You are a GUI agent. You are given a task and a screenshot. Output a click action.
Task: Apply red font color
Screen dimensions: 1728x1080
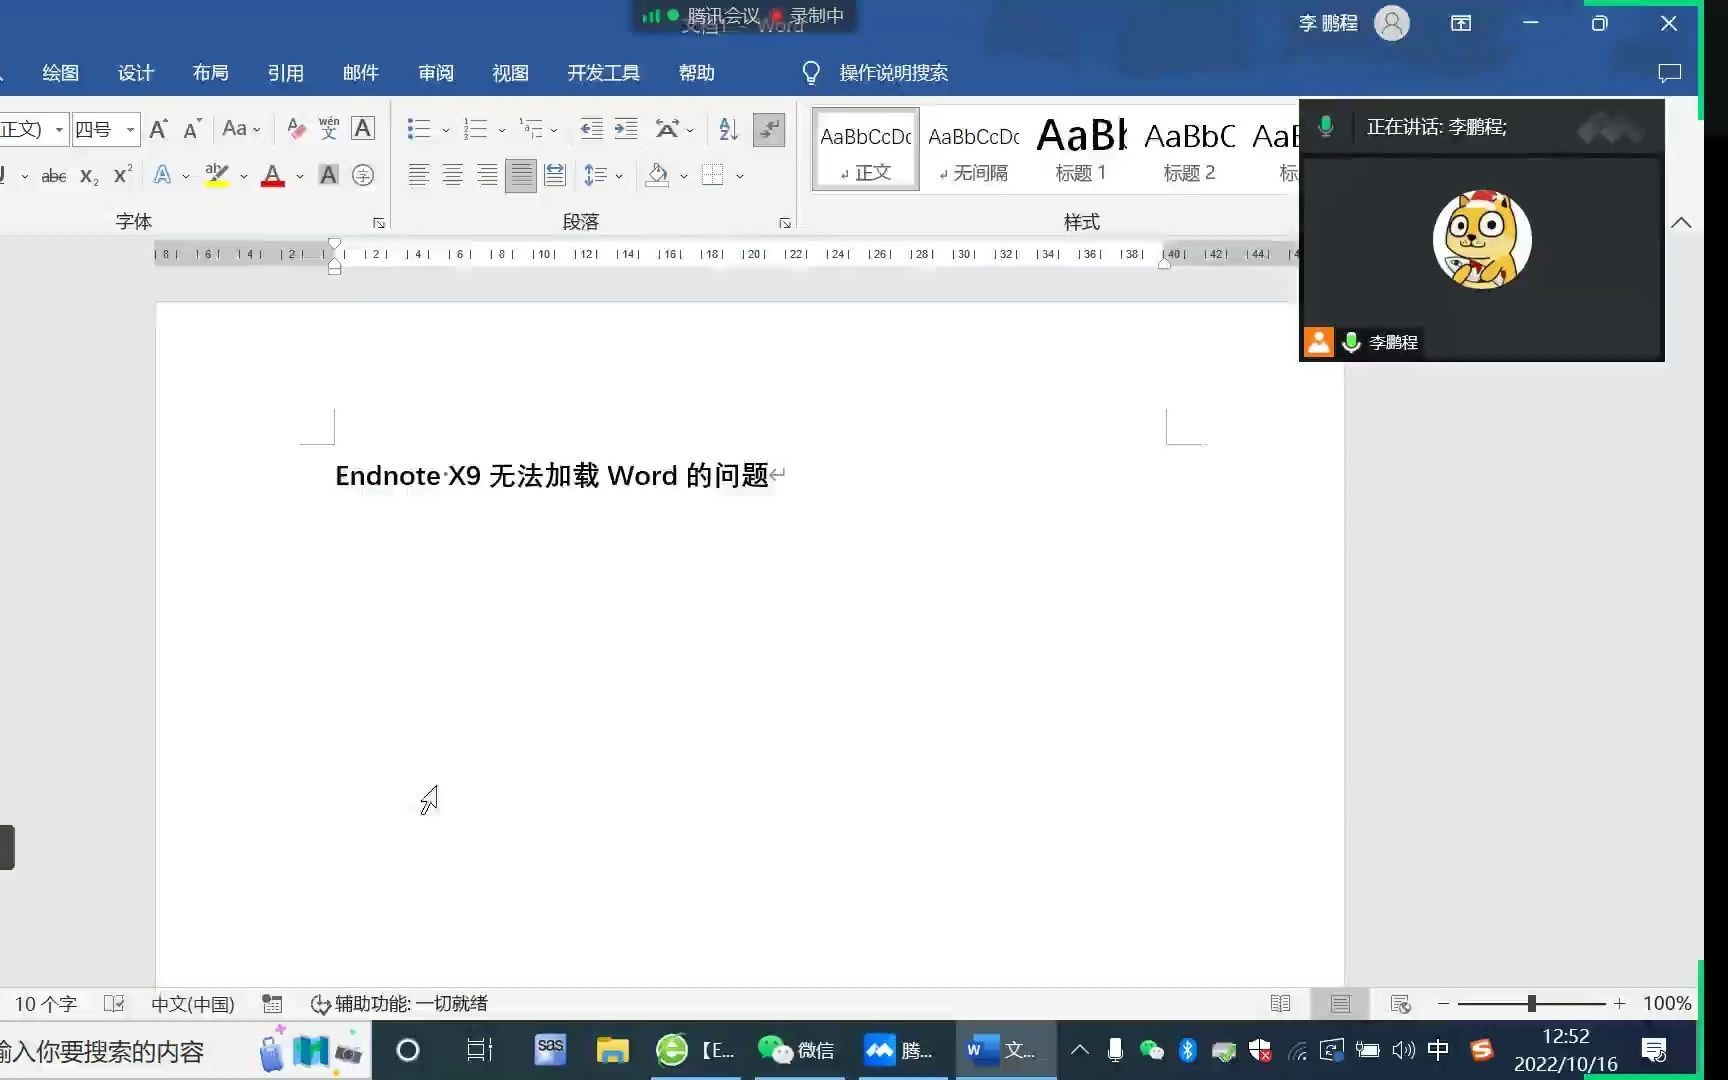coord(272,176)
